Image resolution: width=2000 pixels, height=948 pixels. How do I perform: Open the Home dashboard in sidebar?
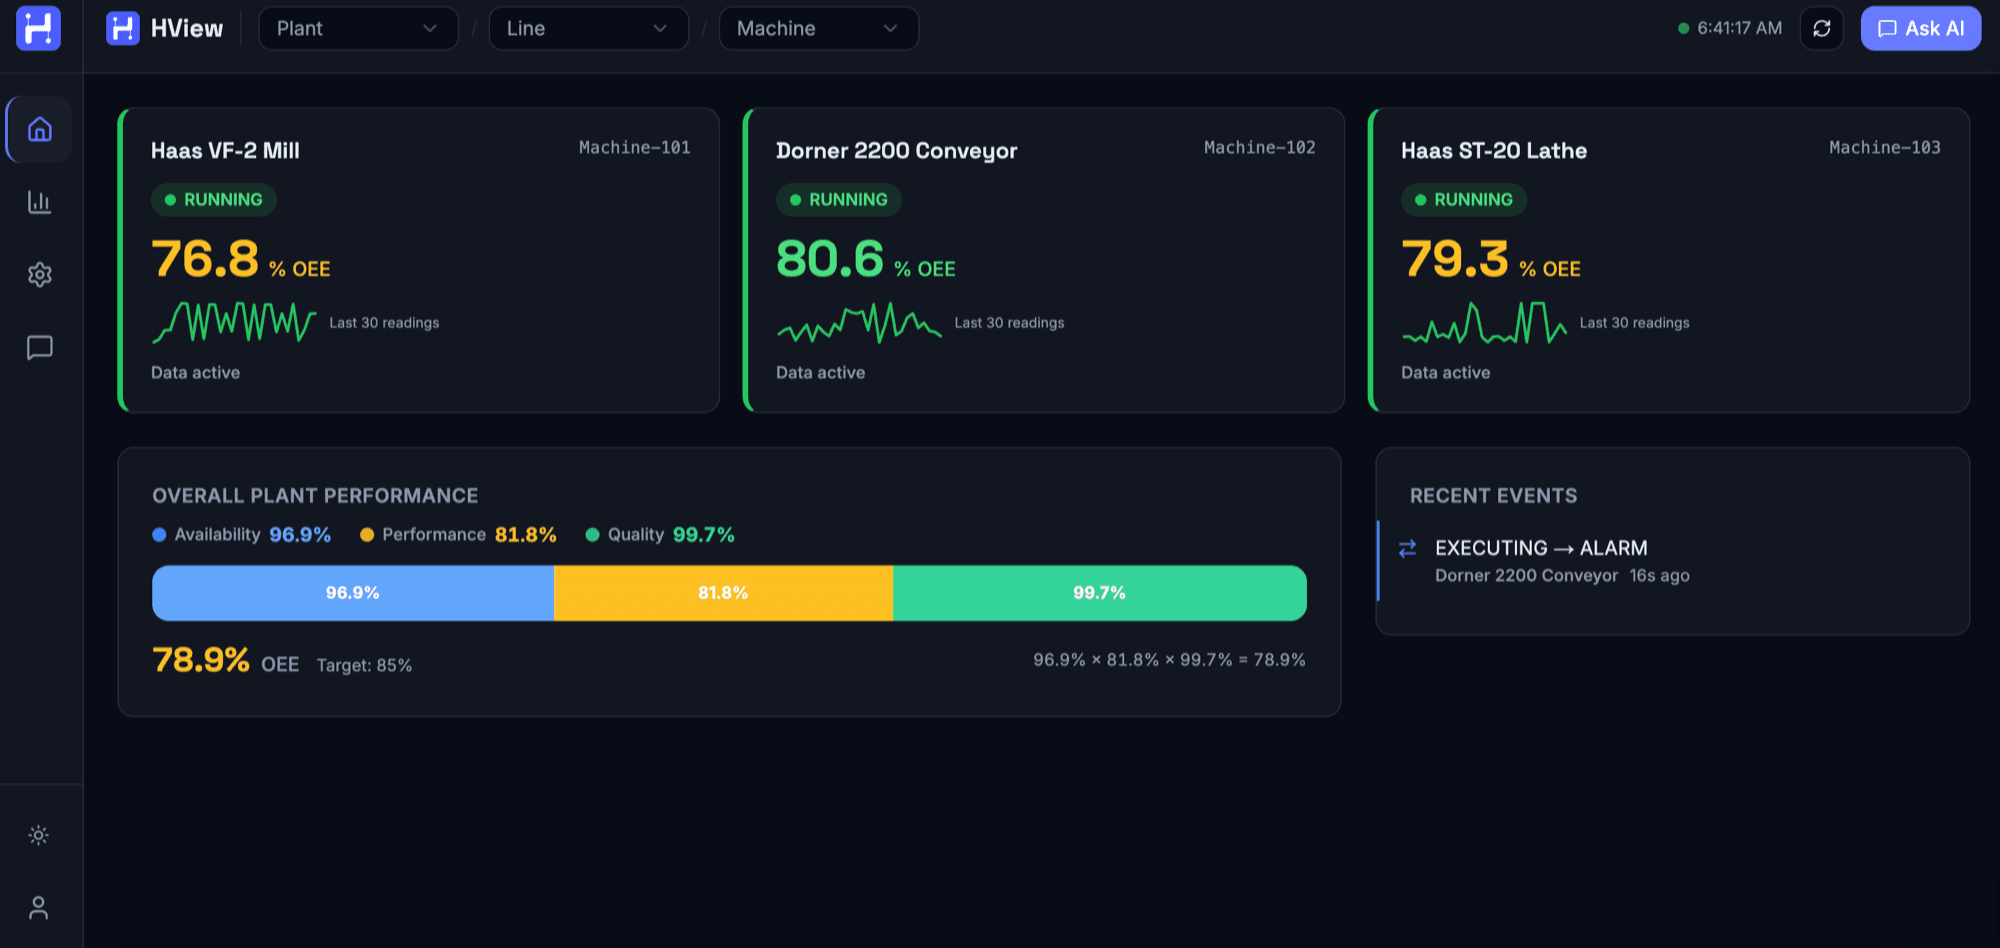39,130
